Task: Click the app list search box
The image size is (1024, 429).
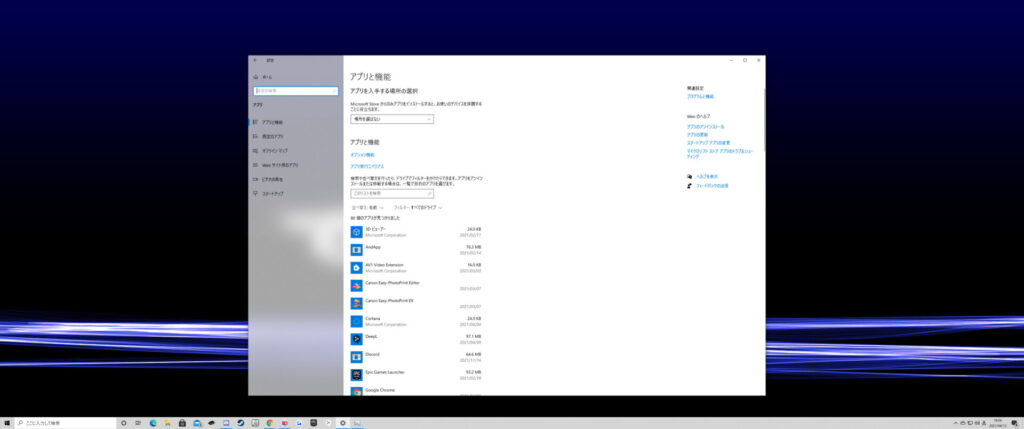Action: coord(392,194)
